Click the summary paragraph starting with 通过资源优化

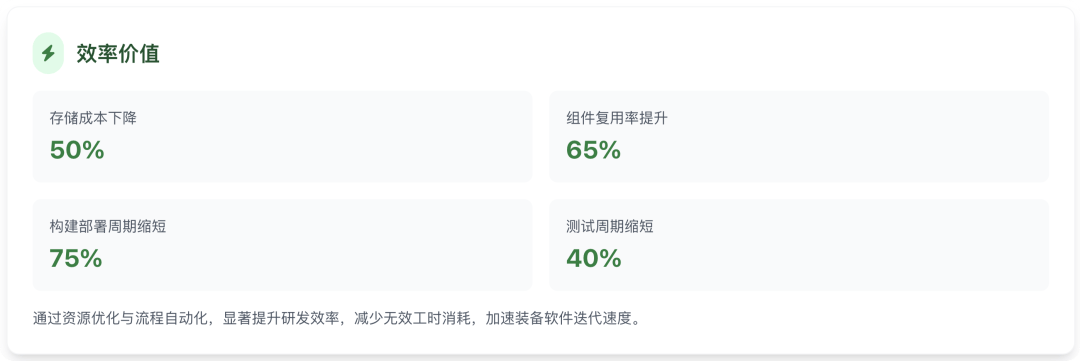(338, 319)
